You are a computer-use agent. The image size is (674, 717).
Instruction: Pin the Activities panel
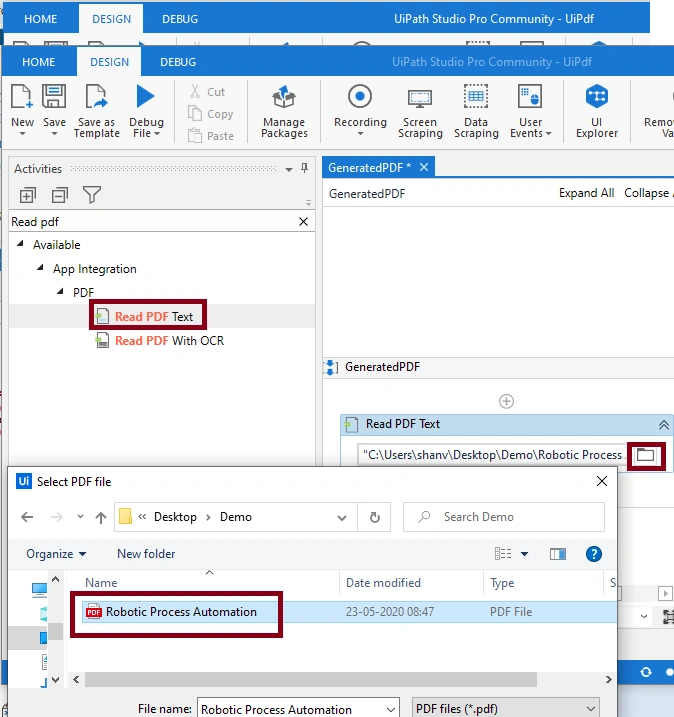[305, 168]
